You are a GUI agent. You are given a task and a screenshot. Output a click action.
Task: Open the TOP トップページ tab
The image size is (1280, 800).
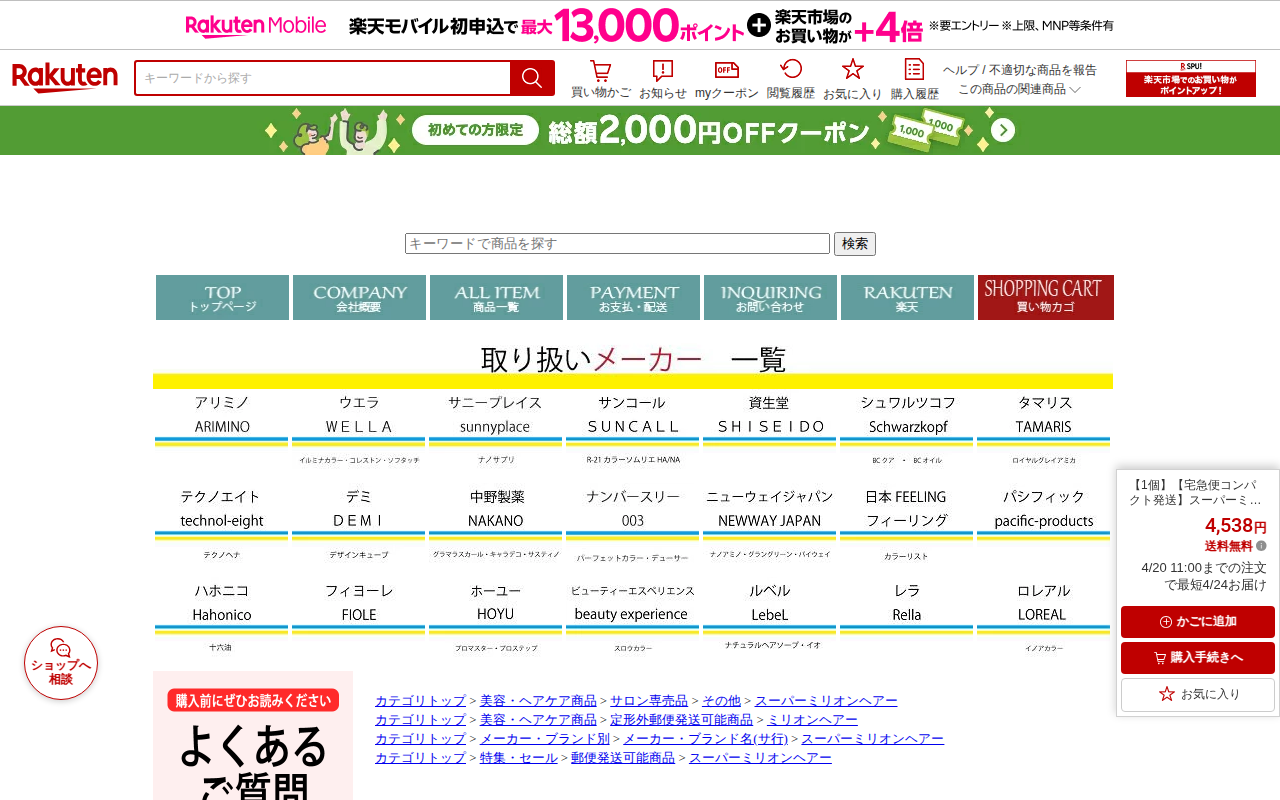point(222,298)
